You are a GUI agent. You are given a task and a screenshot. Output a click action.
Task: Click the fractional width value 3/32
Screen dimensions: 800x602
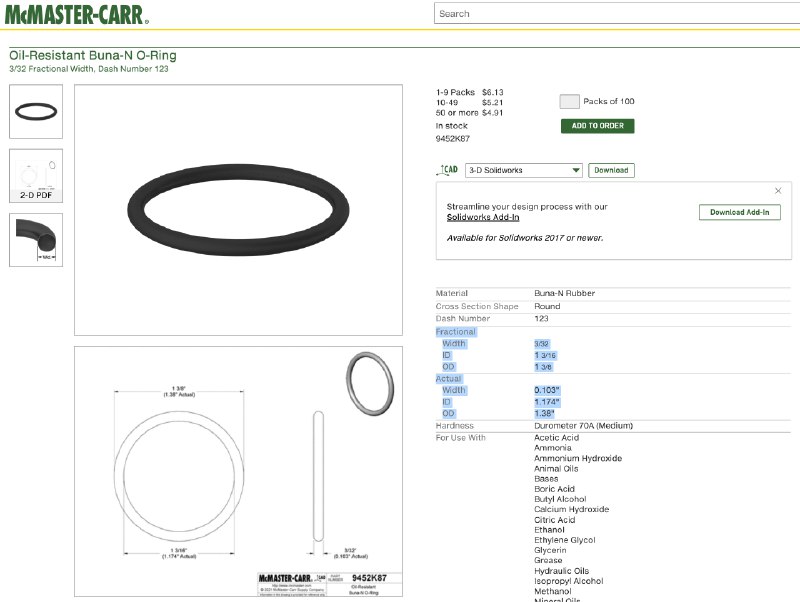tap(541, 344)
